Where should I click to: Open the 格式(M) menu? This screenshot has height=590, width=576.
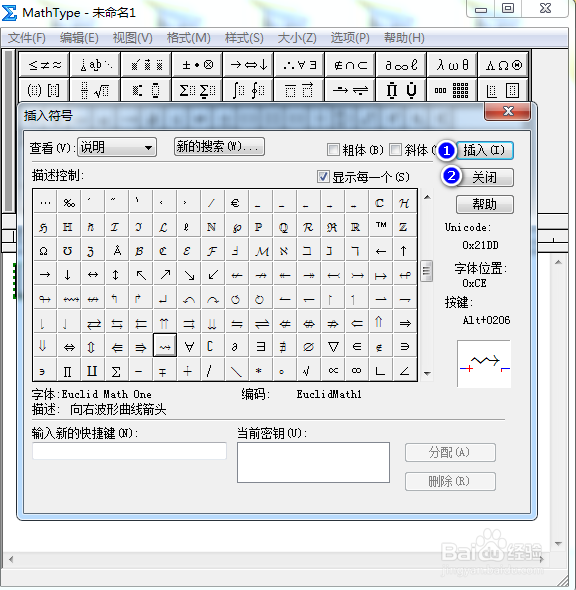[188, 38]
